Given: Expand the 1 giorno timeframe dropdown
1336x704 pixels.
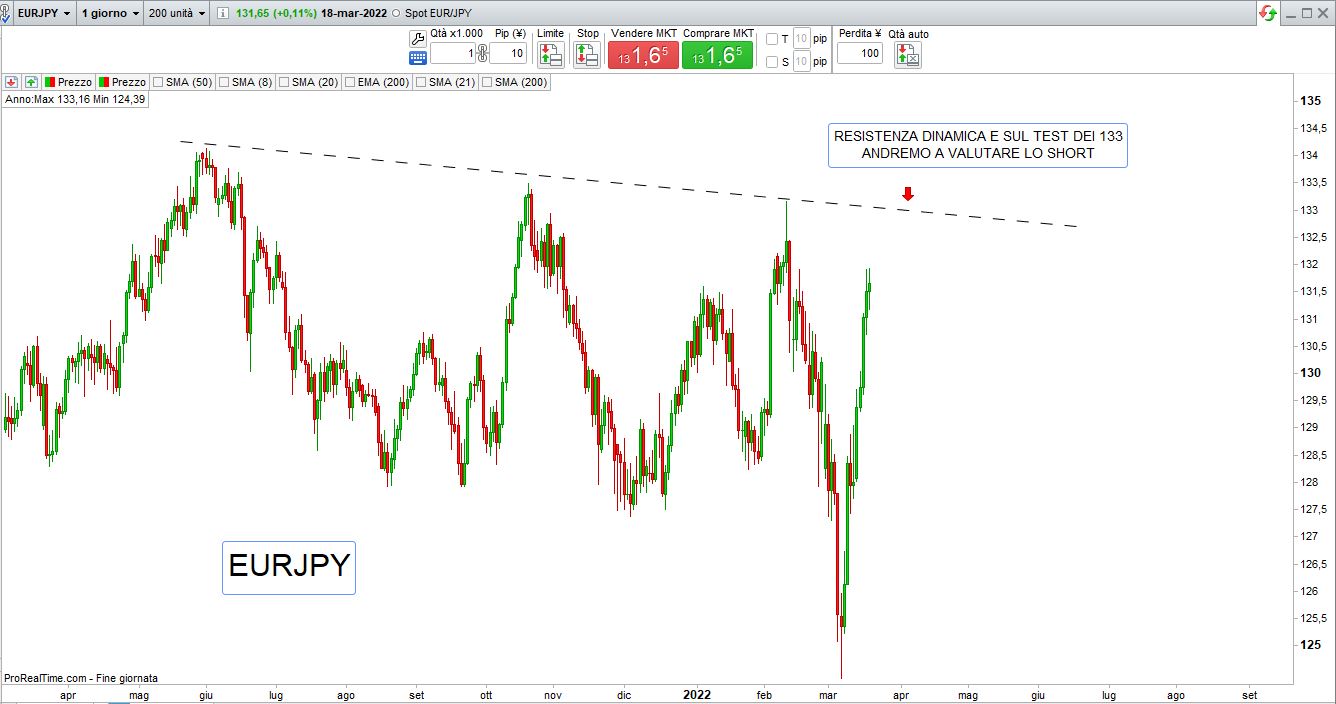Looking at the screenshot, I should 110,14.
